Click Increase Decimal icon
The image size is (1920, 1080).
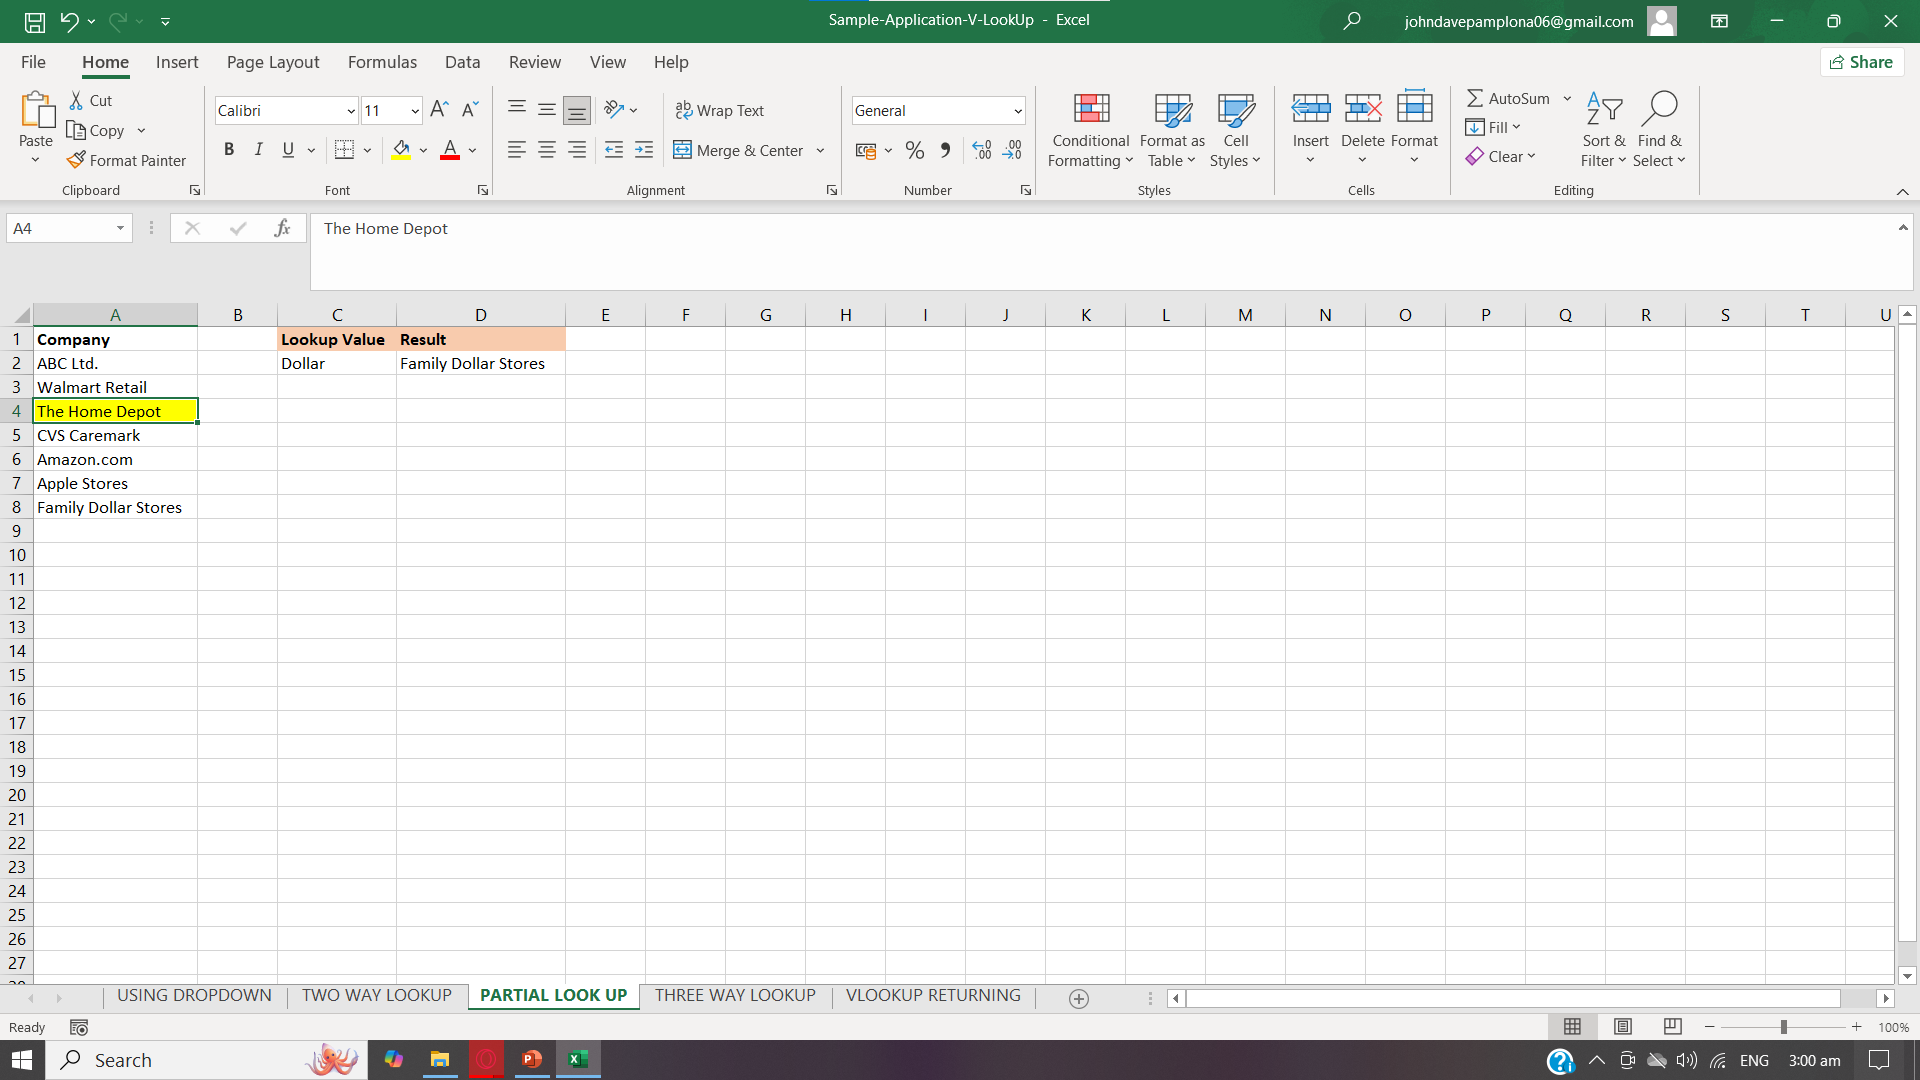tap(982, 150)
